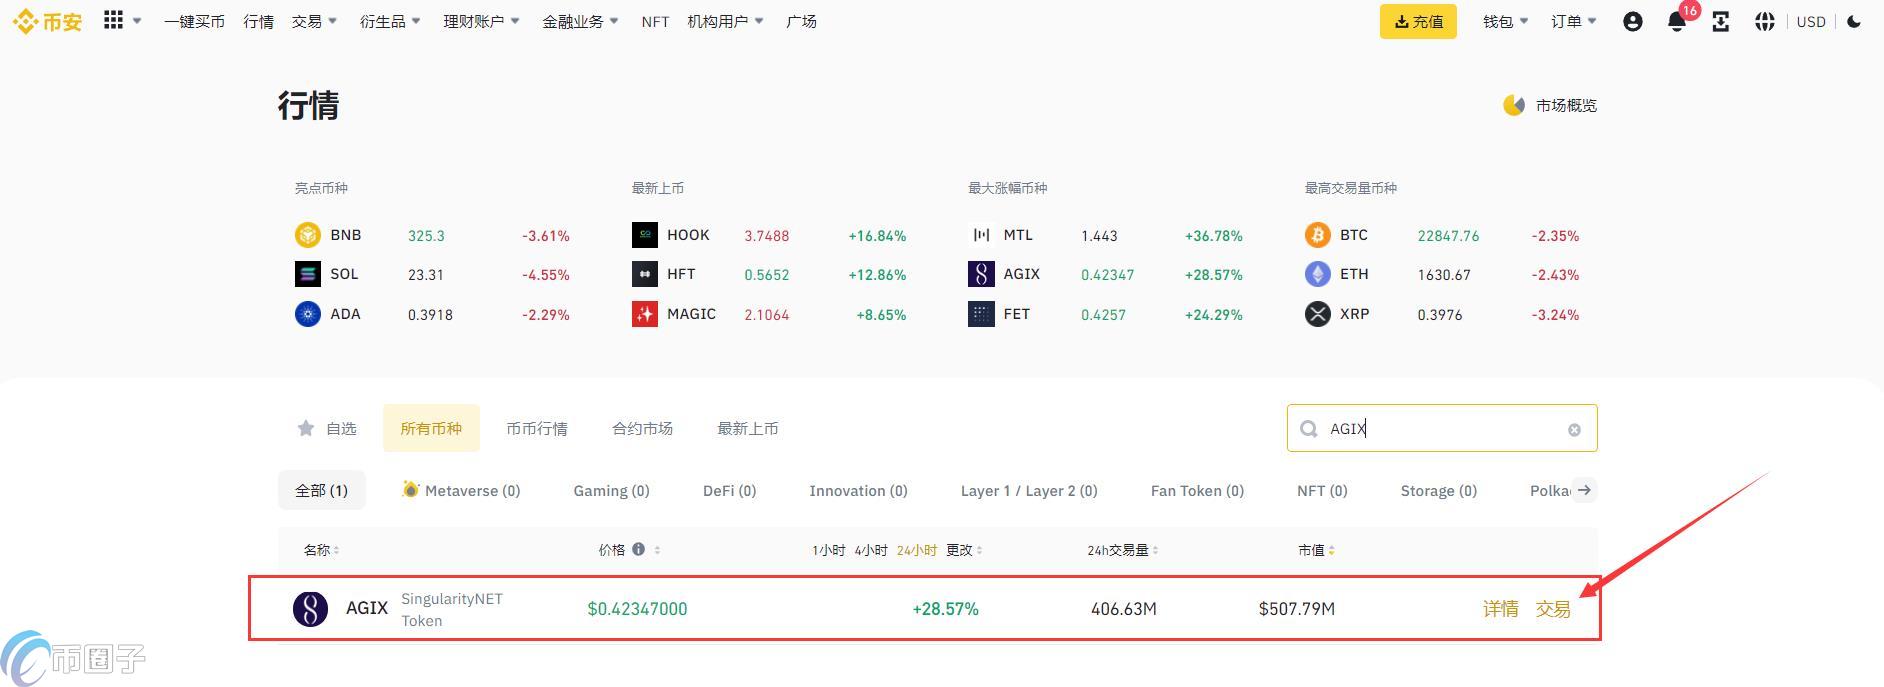Click the AGIX icon in 最大涨幅币种
Image resolution: width=1884 pixels, height=687 pixels.
tap(981, 274)
